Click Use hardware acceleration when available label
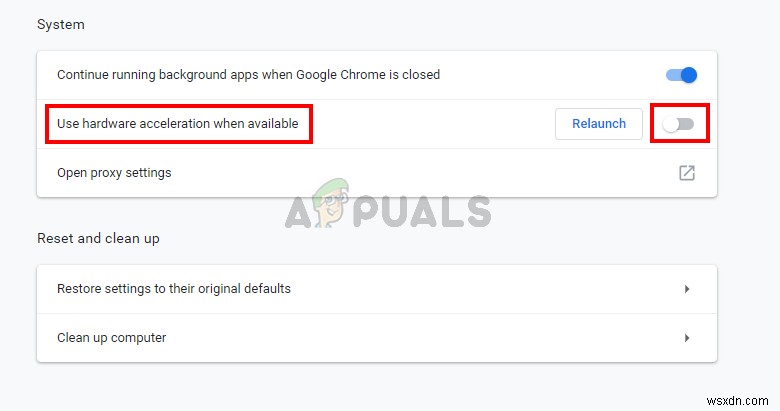Image resolution: width=780 pixels, height=411 pixels. tap(178, 124)
